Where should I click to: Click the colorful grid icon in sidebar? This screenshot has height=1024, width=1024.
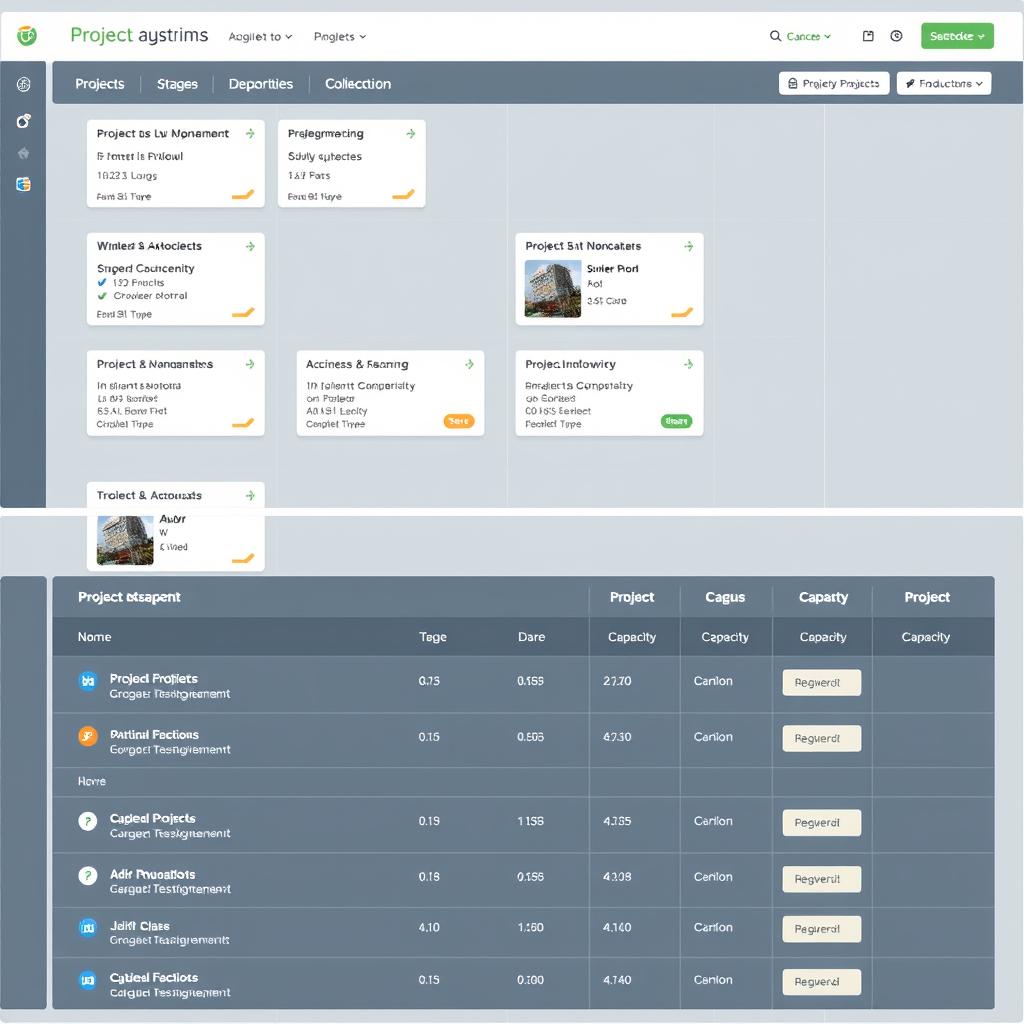(x=24, y=186)
